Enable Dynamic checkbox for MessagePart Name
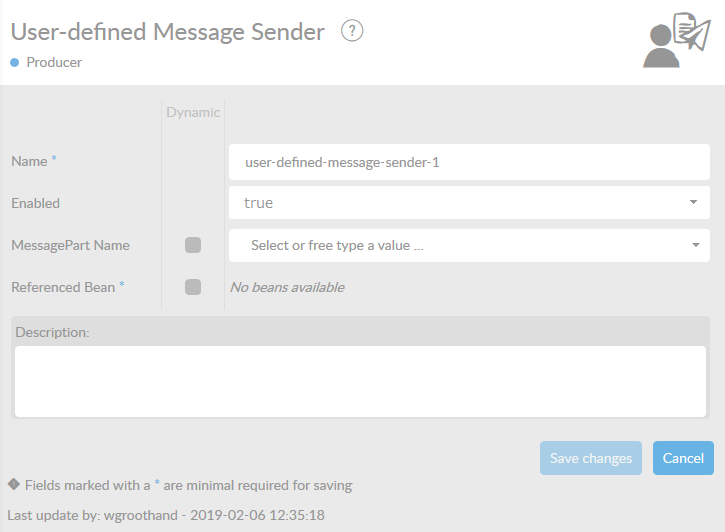This screenshot has width=725, height=532. (193, 245)
